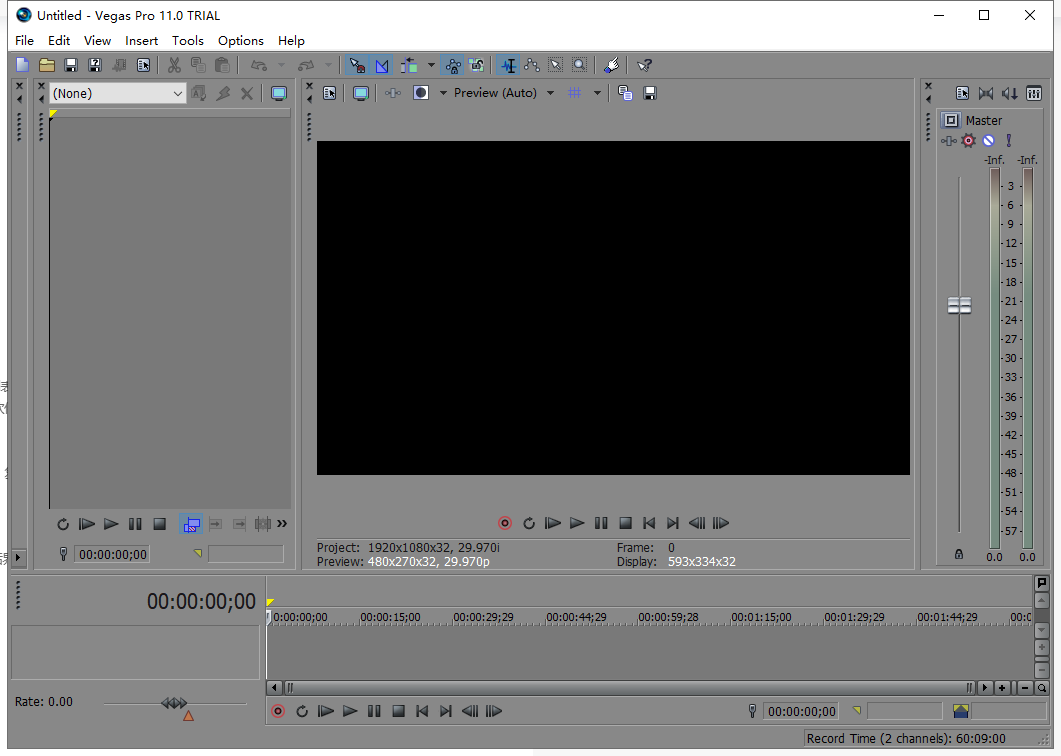Click the Cut scissors icon in toolbar
Screen dimensions: 1061x756
pyautogui.click(x=174, y=65)
